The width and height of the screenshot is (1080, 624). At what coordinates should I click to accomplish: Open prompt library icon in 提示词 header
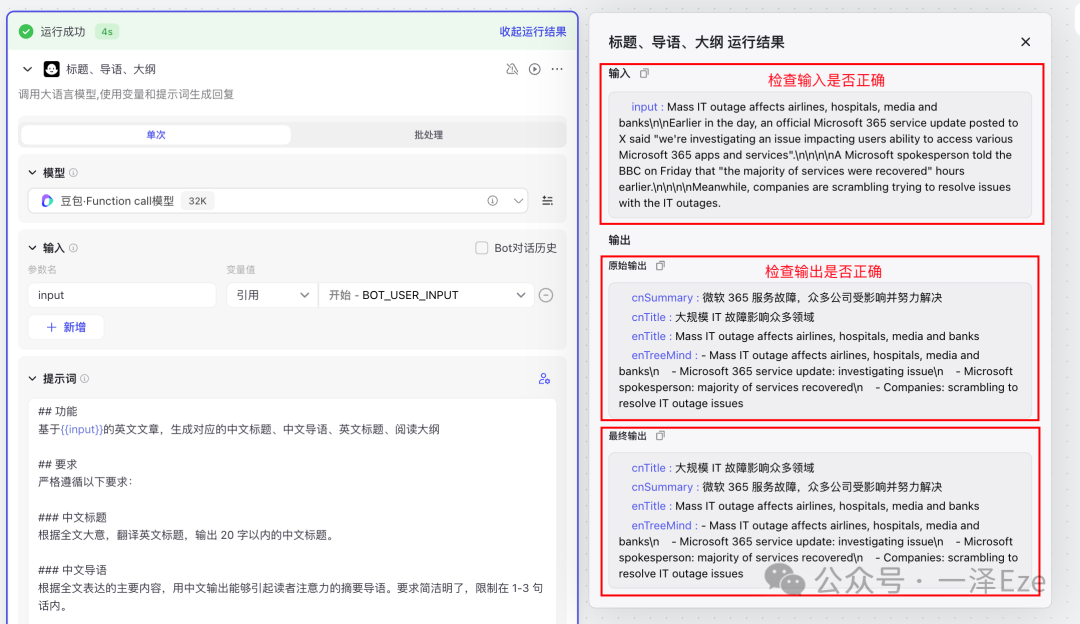(544, 379)
